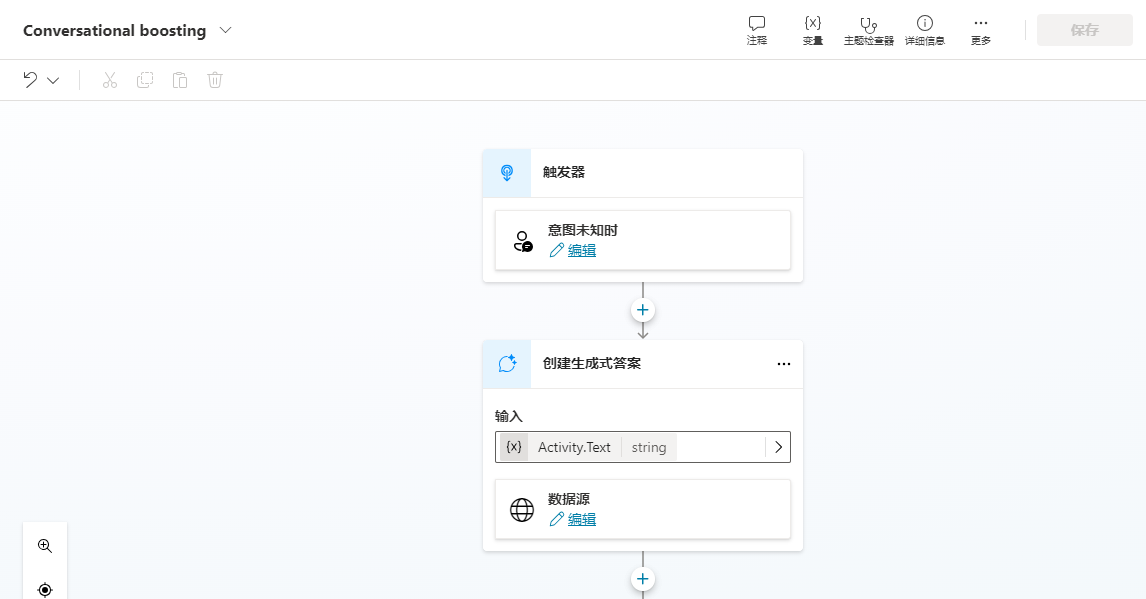The width and height of the screenshot is (1146, 599).
Task: Click the 保存 save button
Action: point(1085,30)
